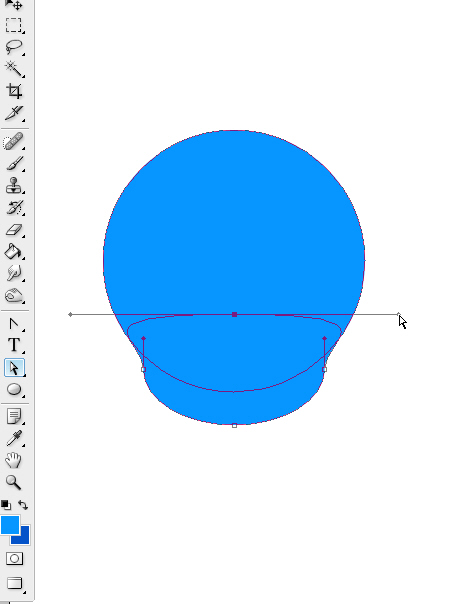Select the Zoom magnifier tool
453x604 pixels.
(x=14, y=482)
